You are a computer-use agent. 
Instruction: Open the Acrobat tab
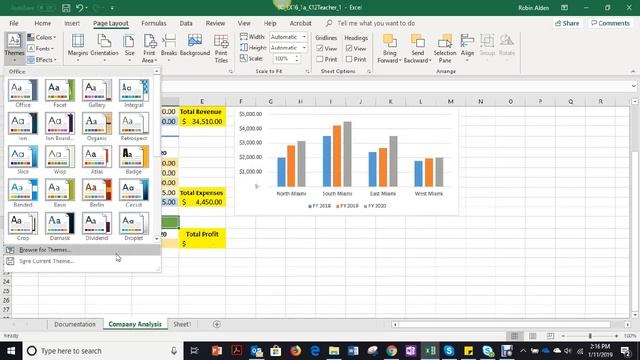300,23
